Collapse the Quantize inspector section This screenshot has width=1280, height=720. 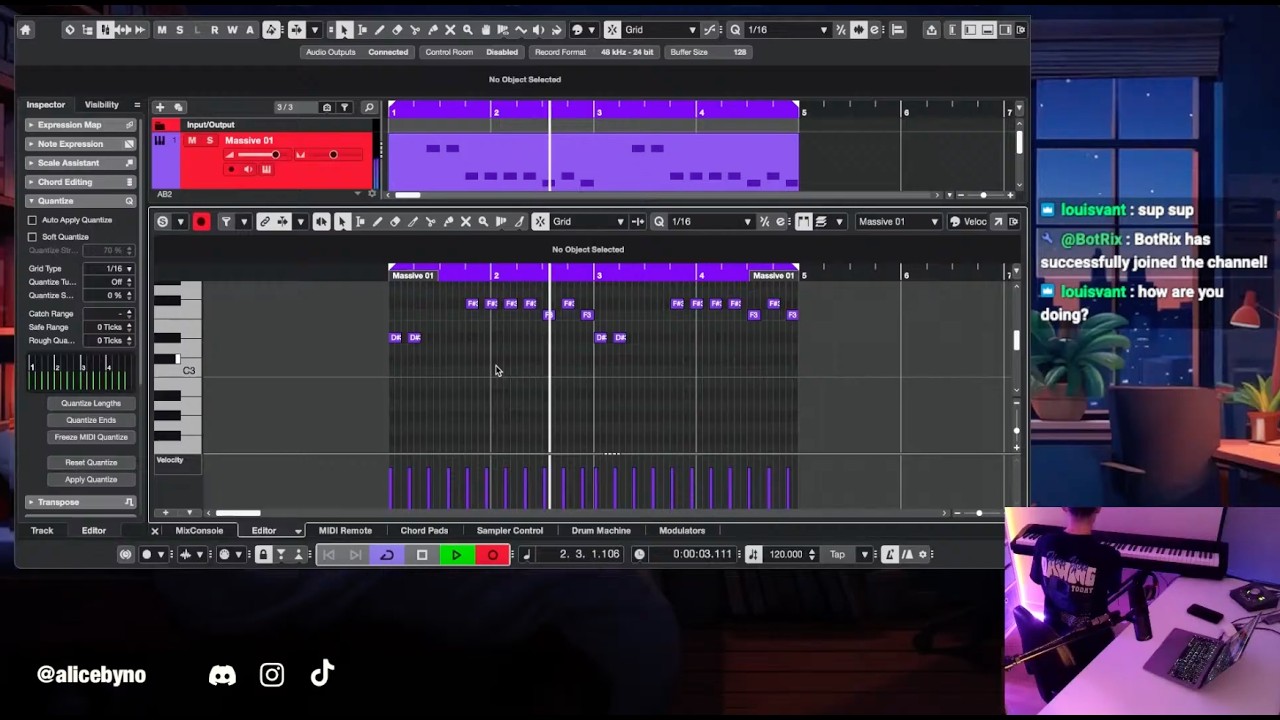[x=80, y=201]
